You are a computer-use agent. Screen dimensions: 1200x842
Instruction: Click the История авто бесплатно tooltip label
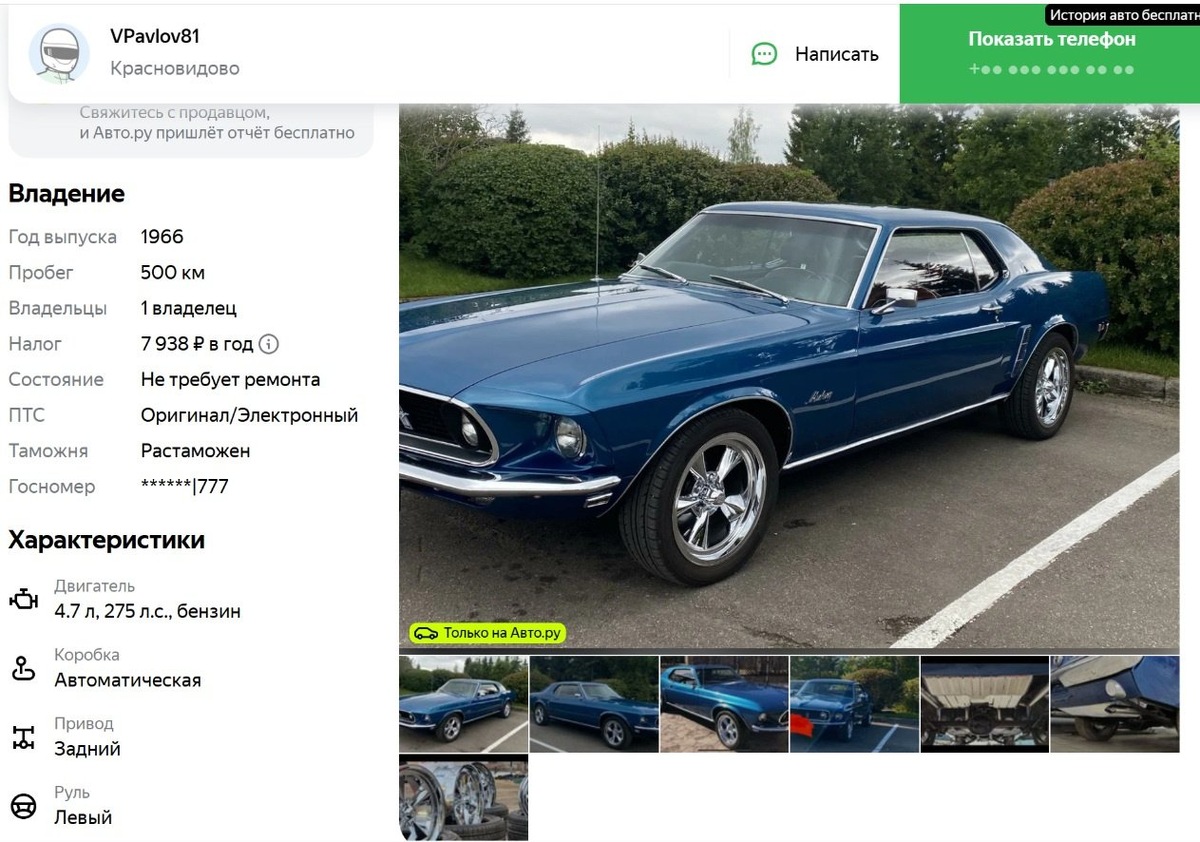click(1123, 15)
